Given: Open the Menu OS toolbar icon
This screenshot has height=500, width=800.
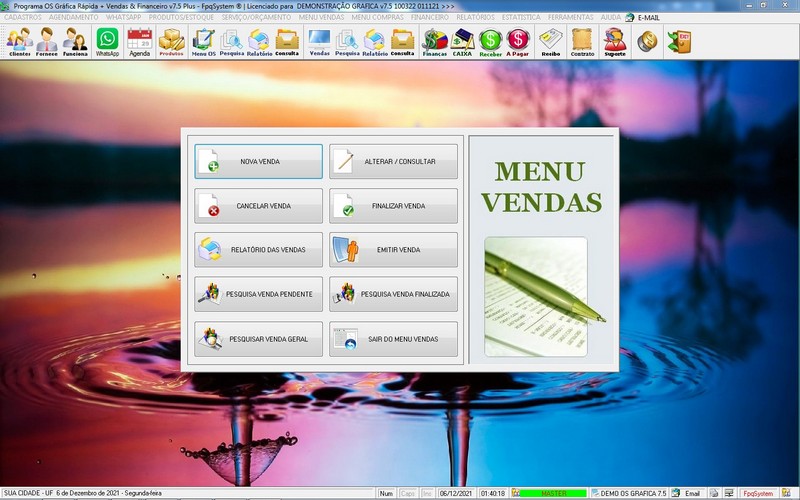Looking at the screenshot, I should tap(204, 42).
